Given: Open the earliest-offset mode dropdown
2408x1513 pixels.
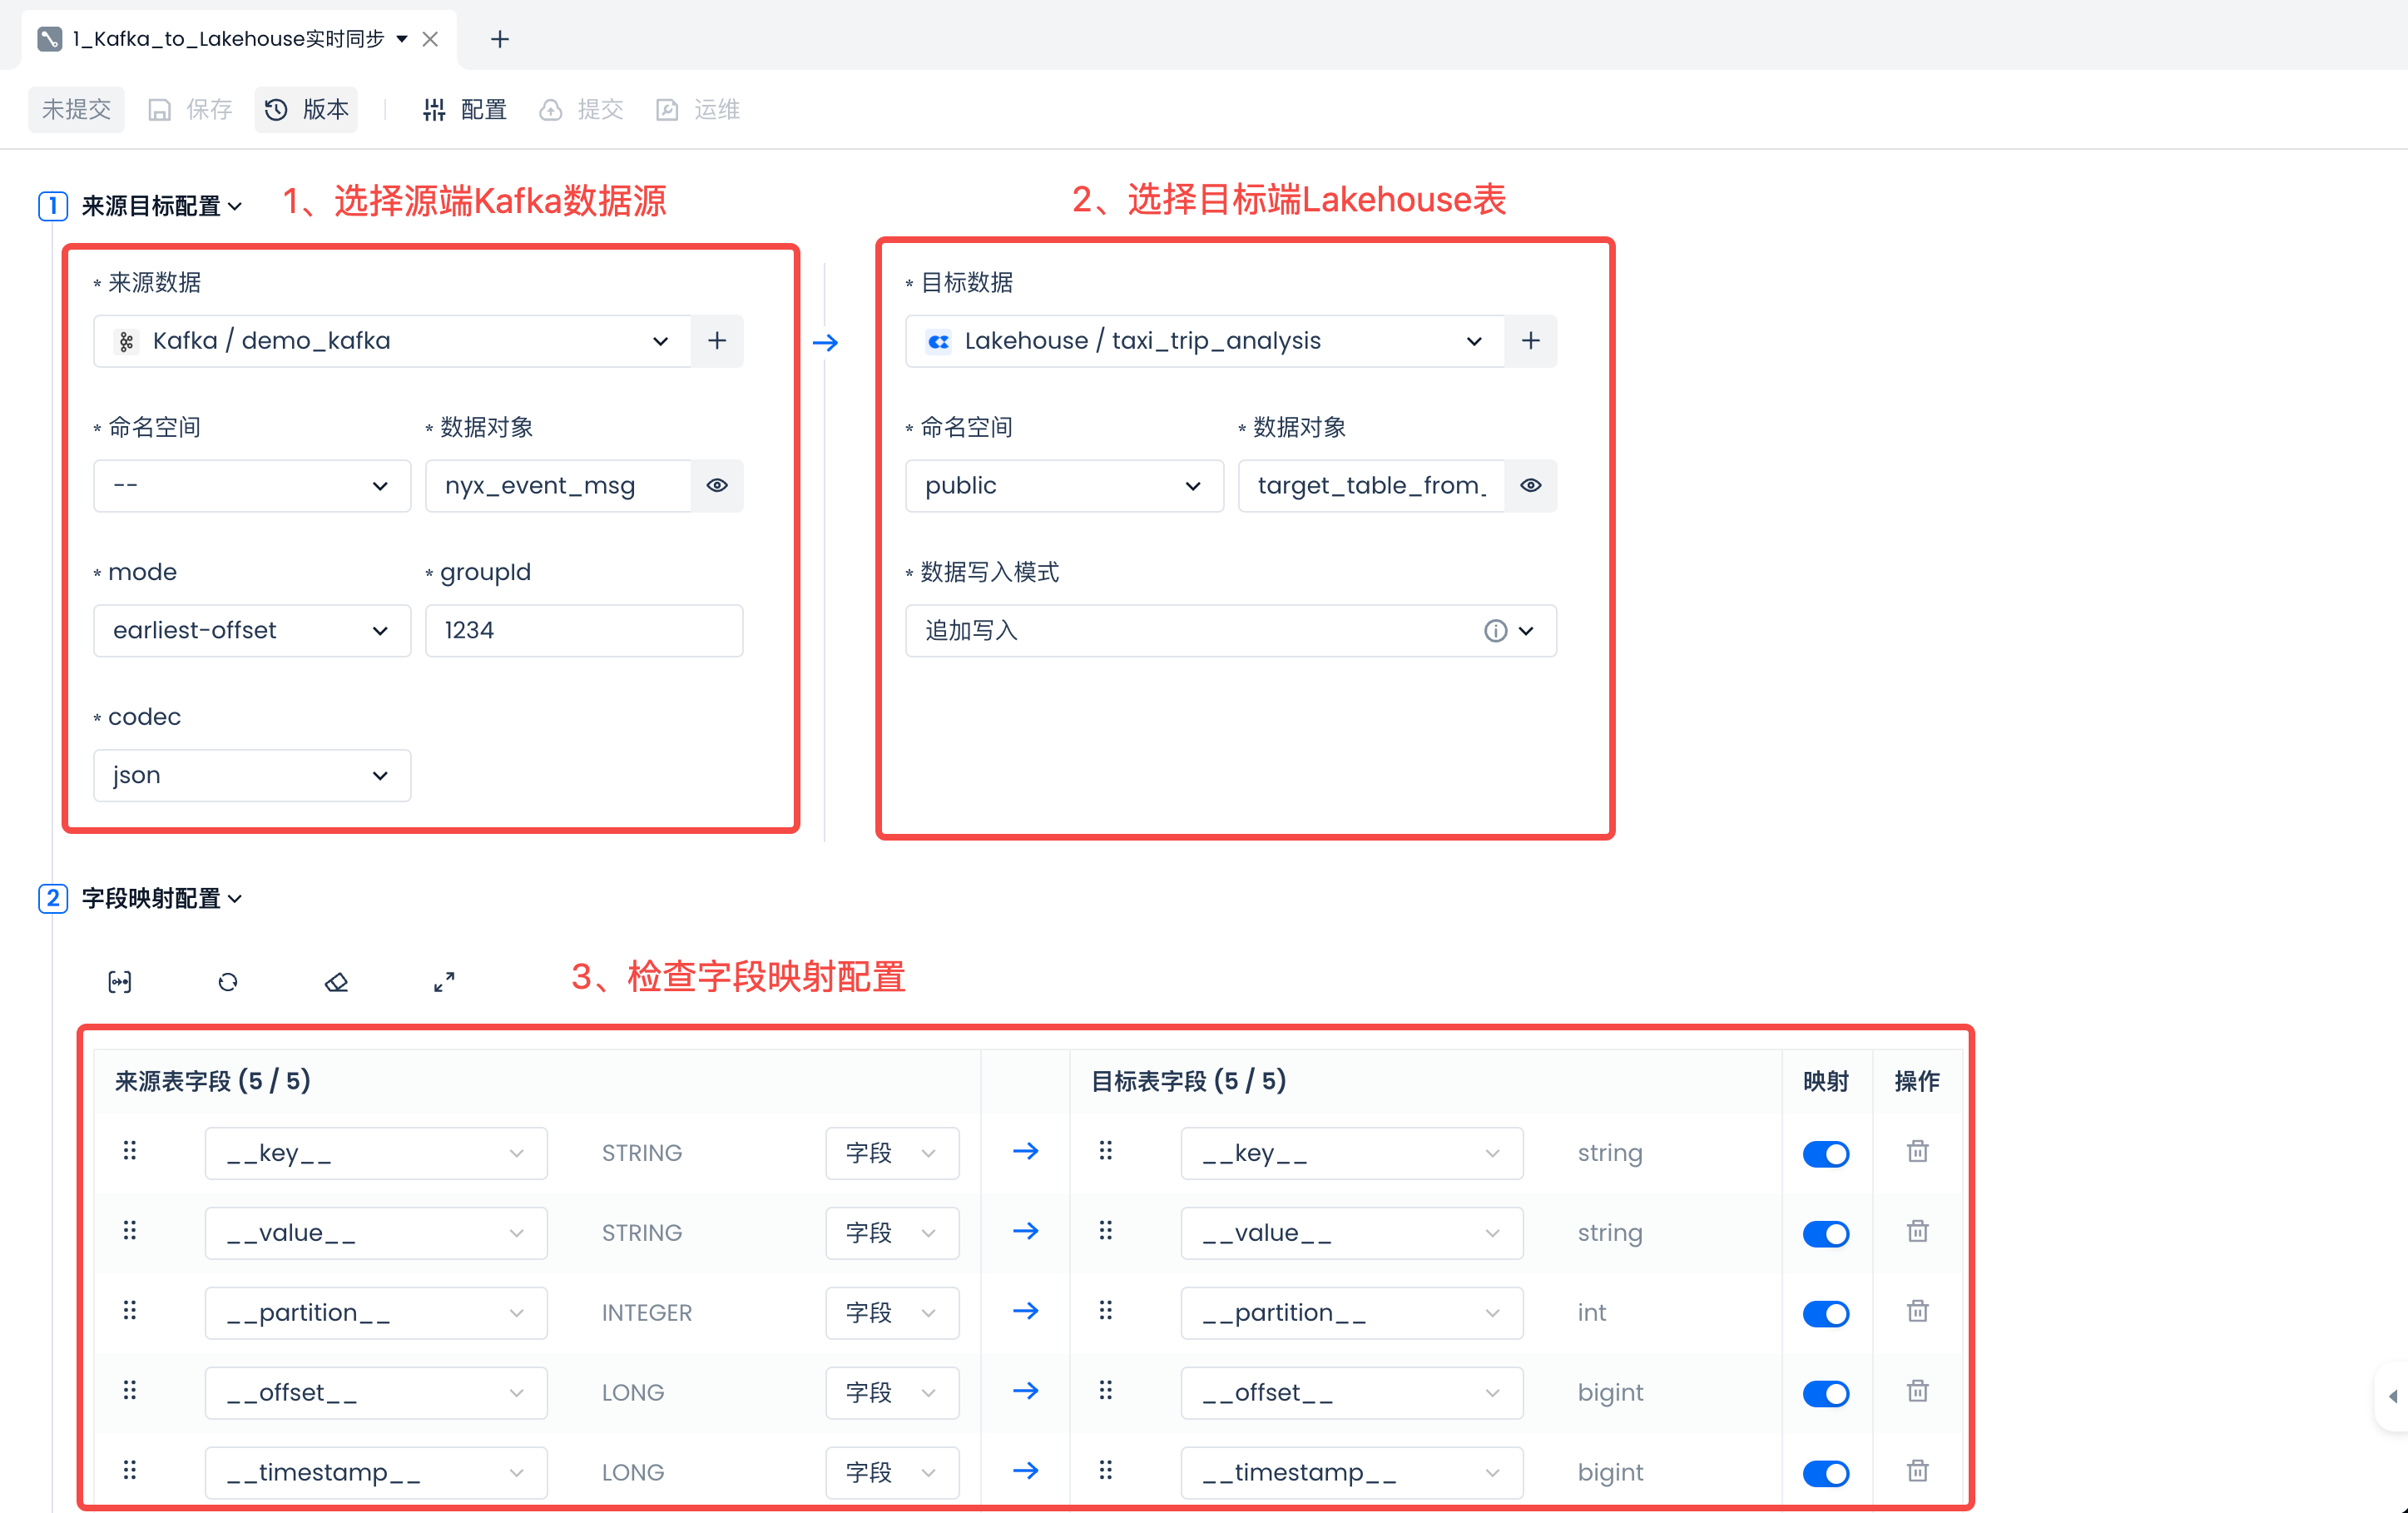Looking at the screenshot, I should (x=251, y=631).
